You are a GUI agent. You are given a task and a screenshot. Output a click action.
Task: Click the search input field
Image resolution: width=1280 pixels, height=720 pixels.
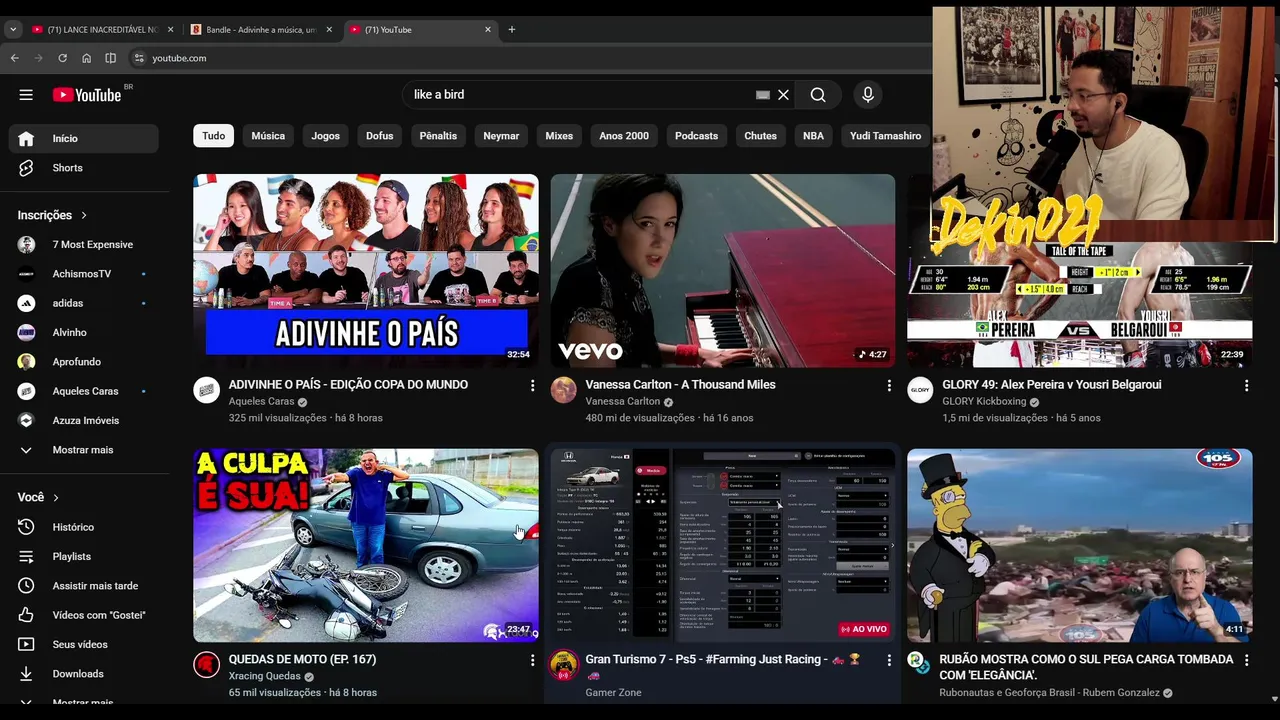click(580, 95)
